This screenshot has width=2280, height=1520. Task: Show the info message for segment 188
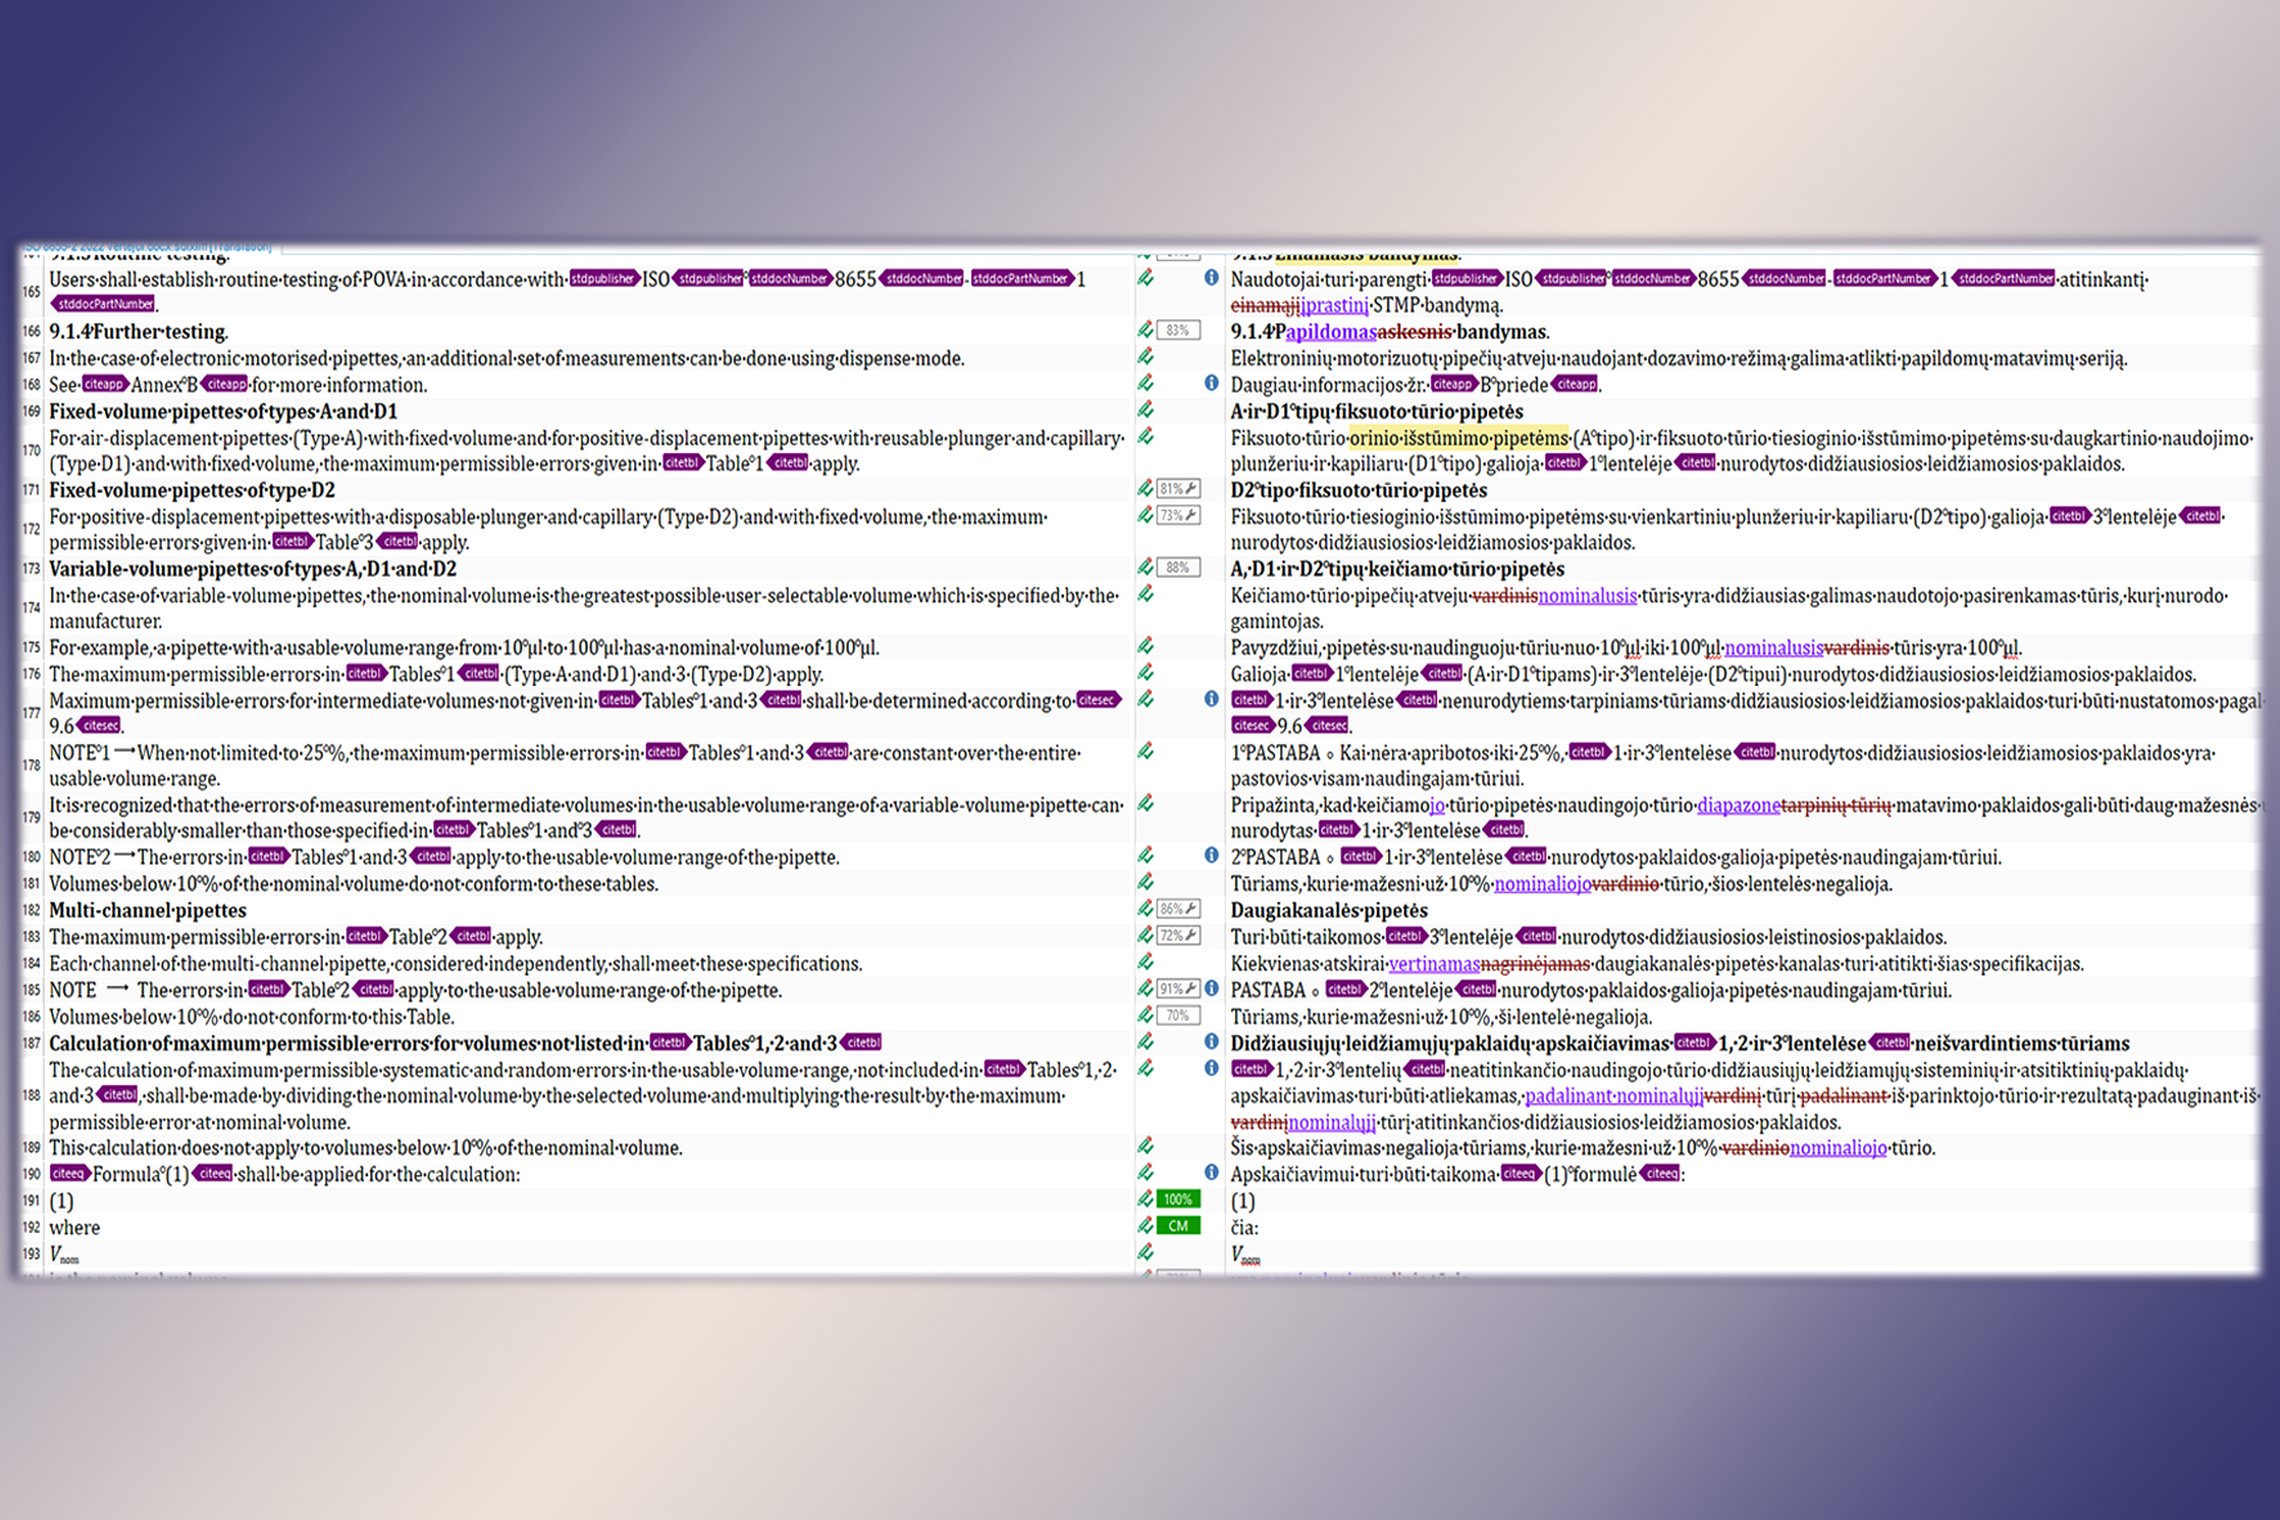[1211, 1068]
